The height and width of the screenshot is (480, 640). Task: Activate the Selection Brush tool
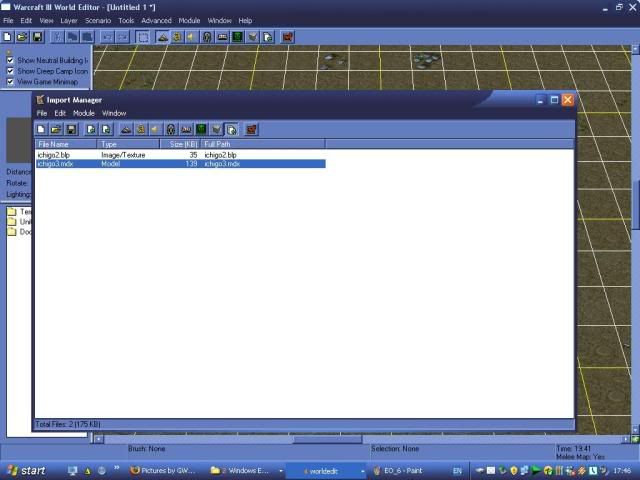coord(143,37)
